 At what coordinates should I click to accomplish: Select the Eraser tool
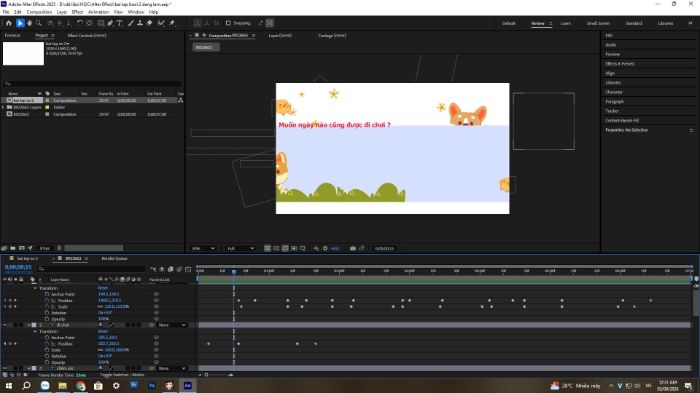tap(150, 23)
